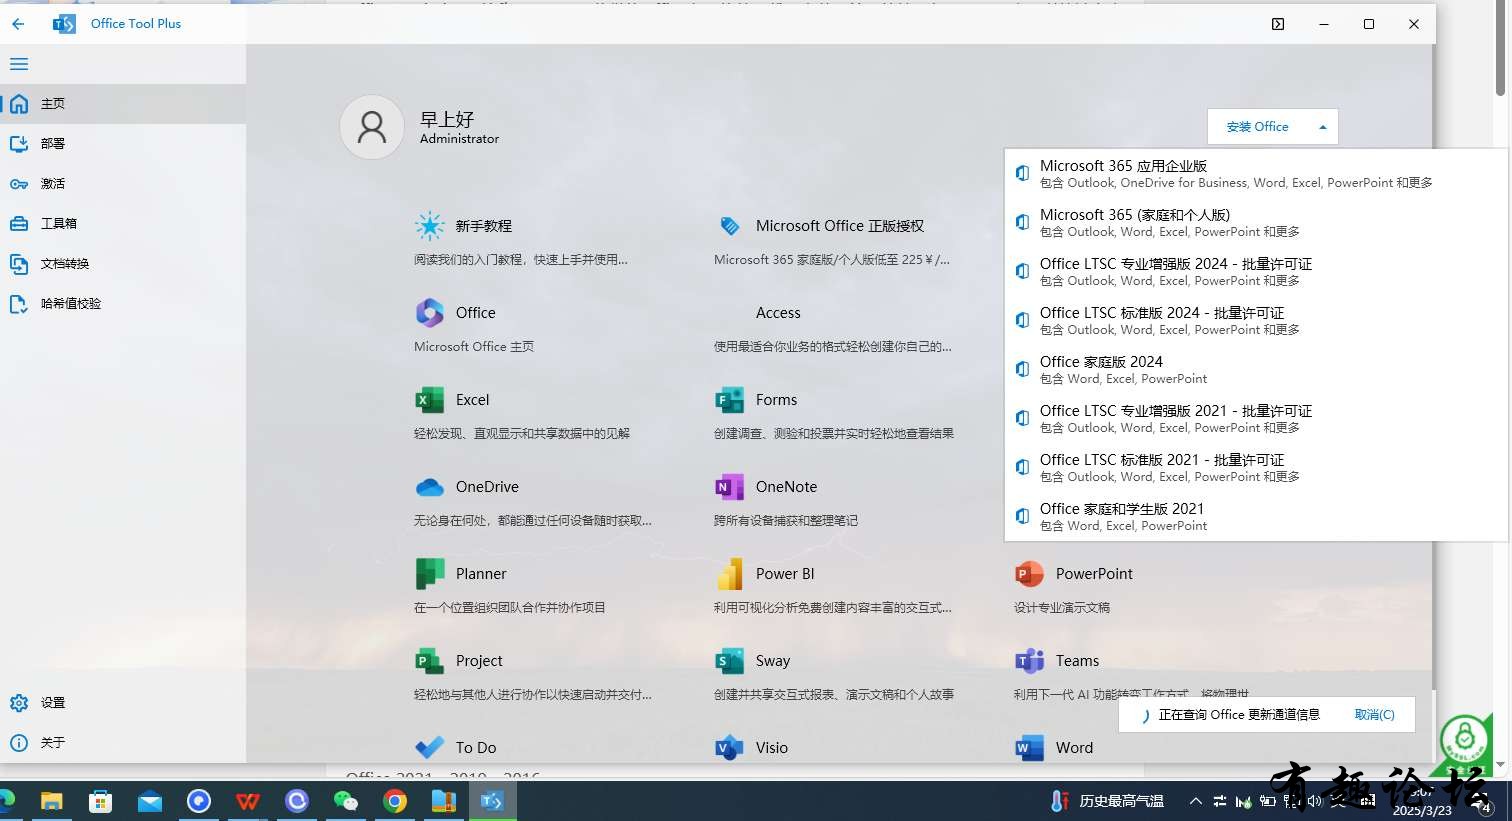This screenshot has width=1512, height=821.
Task: Open the Sway icon
Action: click(x=730, y=661)
